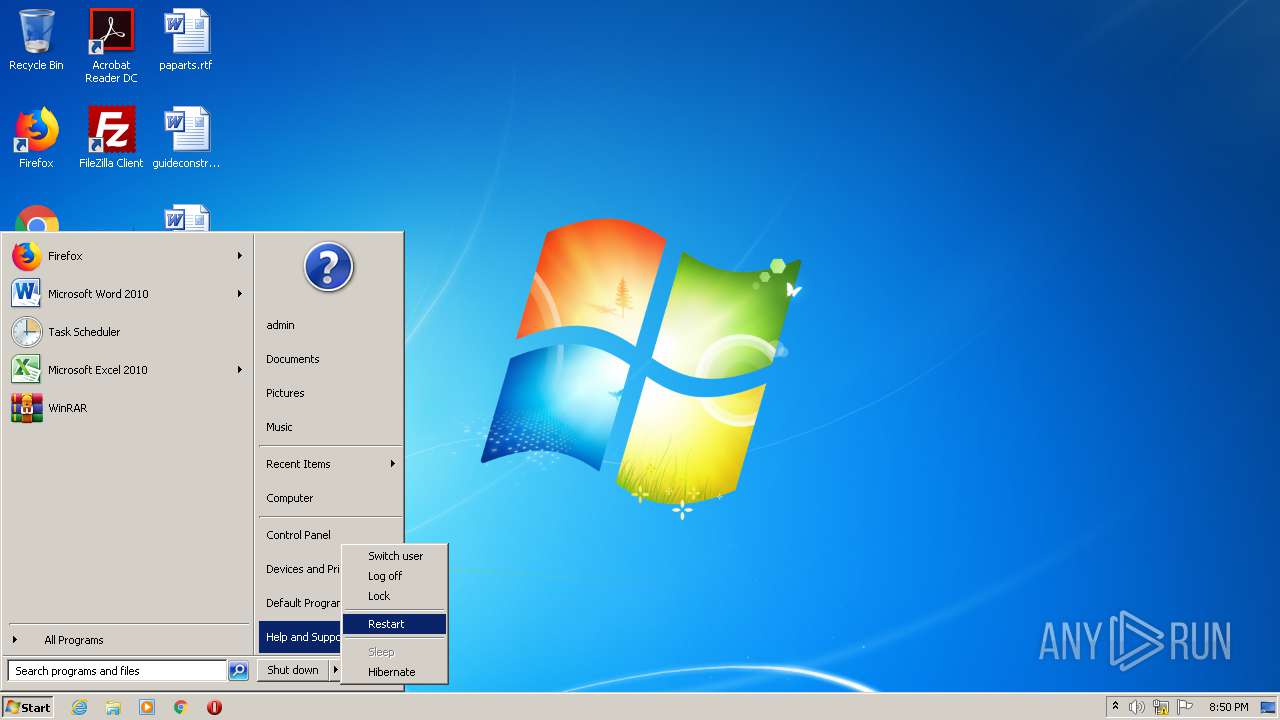Open Pictures from Start menu

tap(330, 393)
